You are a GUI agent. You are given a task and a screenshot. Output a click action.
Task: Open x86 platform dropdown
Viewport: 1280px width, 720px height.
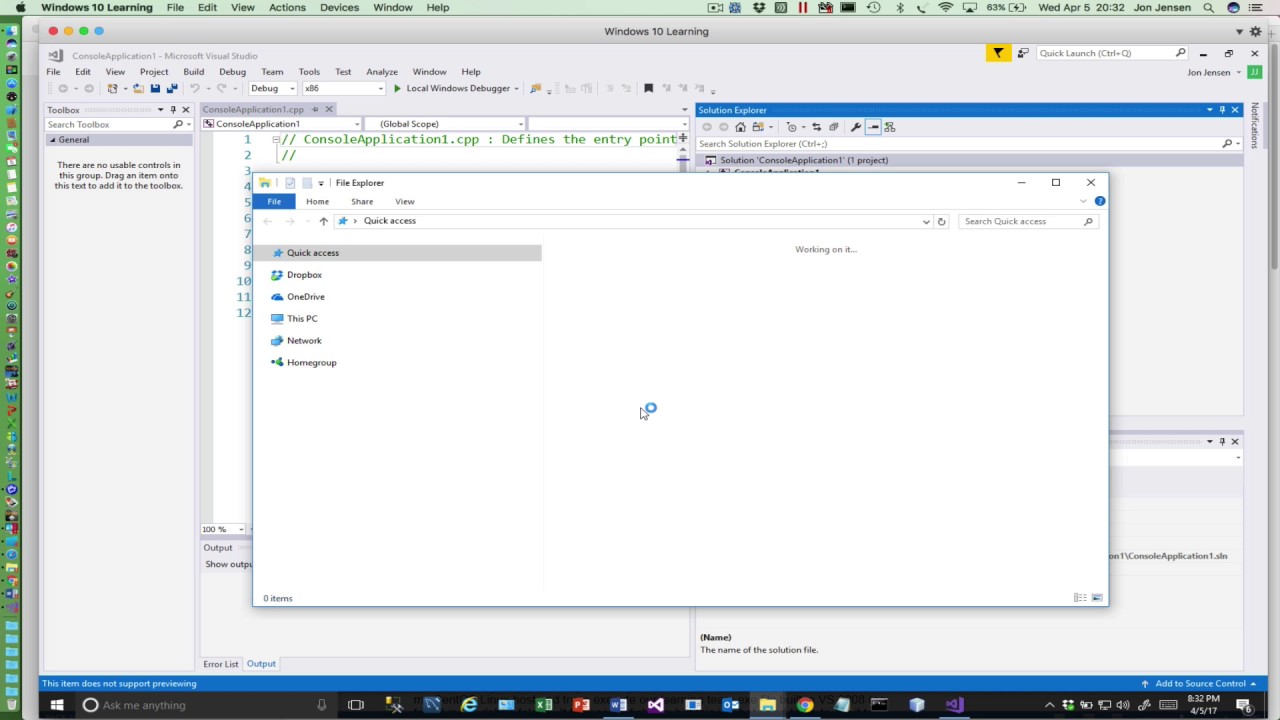click(344, 88)
